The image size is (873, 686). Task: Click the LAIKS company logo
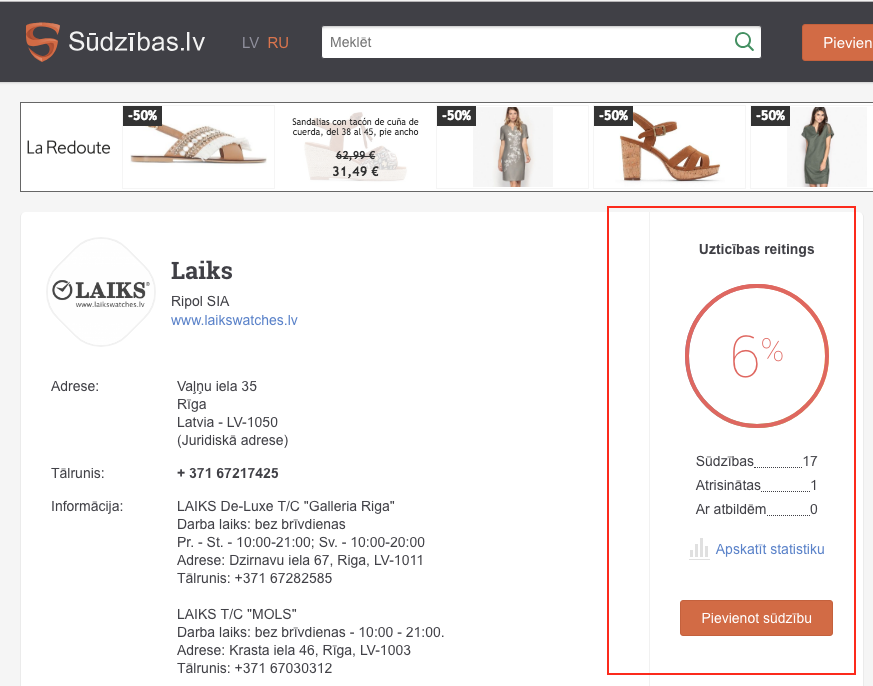100,291
